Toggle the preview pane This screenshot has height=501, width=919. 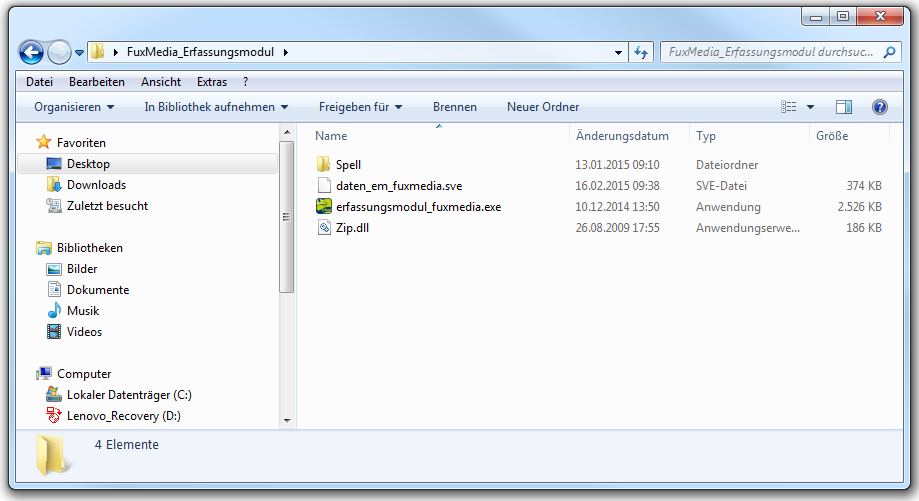pyautogui.click(x=844, y=107)
